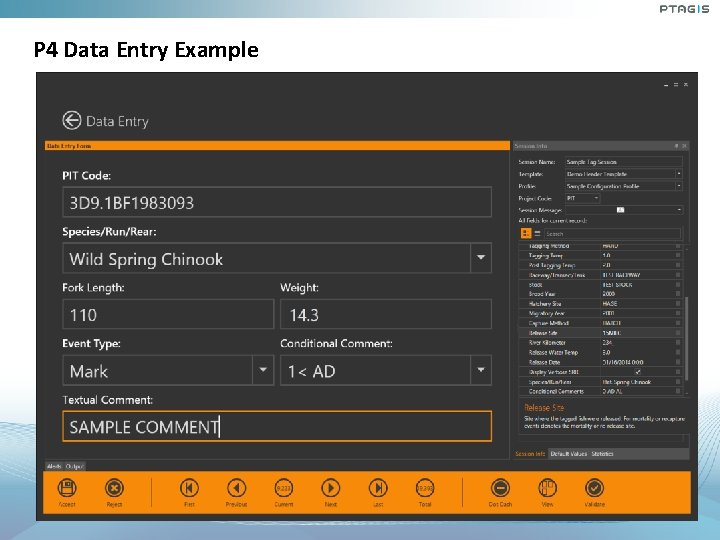The width and height of the screenshot is (720, 540).
Task: Click the Textual Comment input field
Action: (277, 426)
